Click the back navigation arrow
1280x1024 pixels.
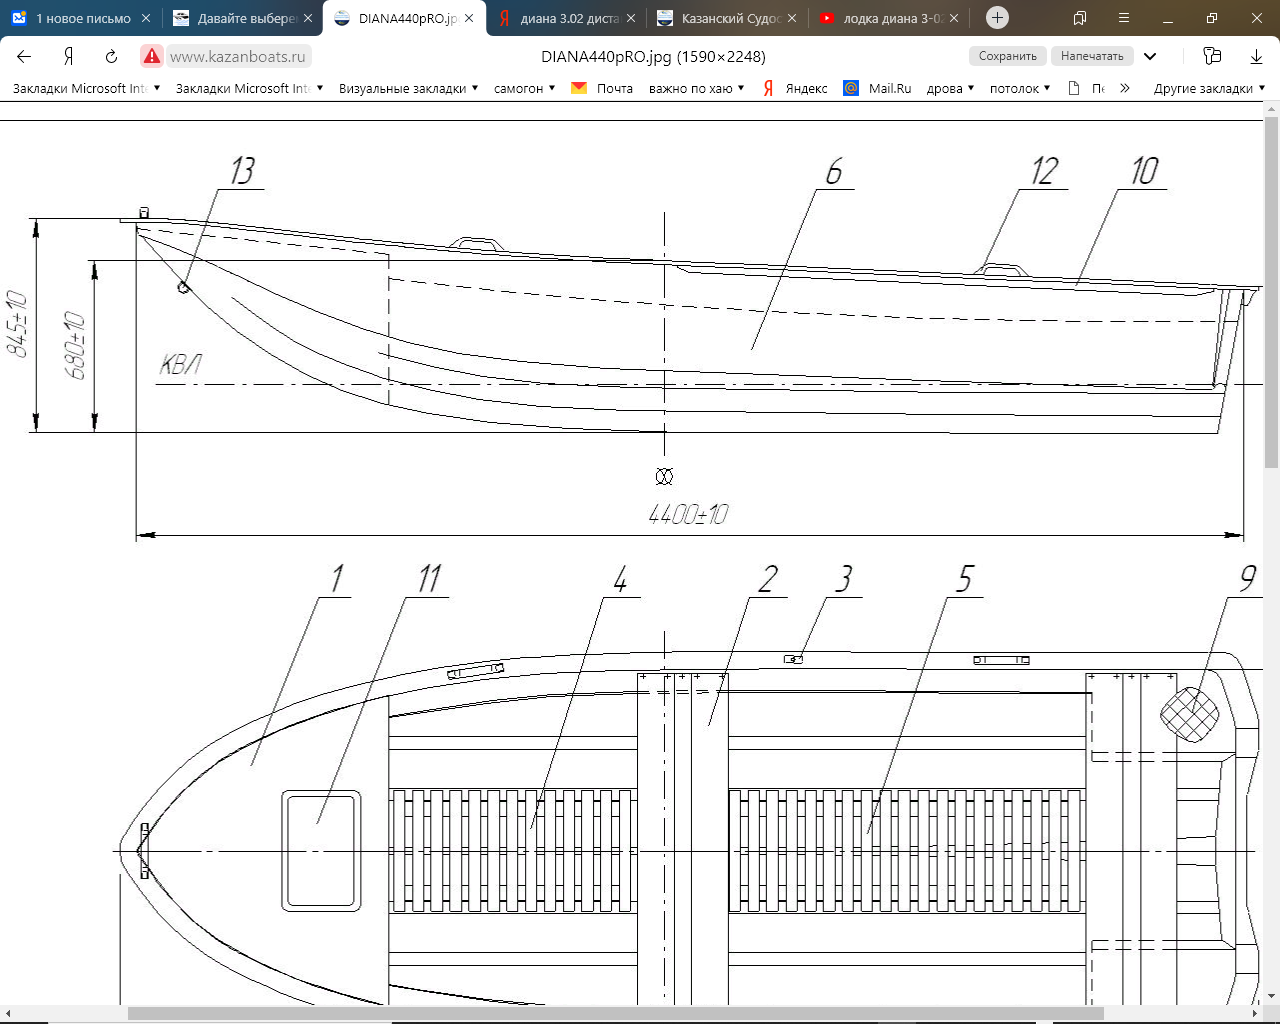tap(24, 56)
